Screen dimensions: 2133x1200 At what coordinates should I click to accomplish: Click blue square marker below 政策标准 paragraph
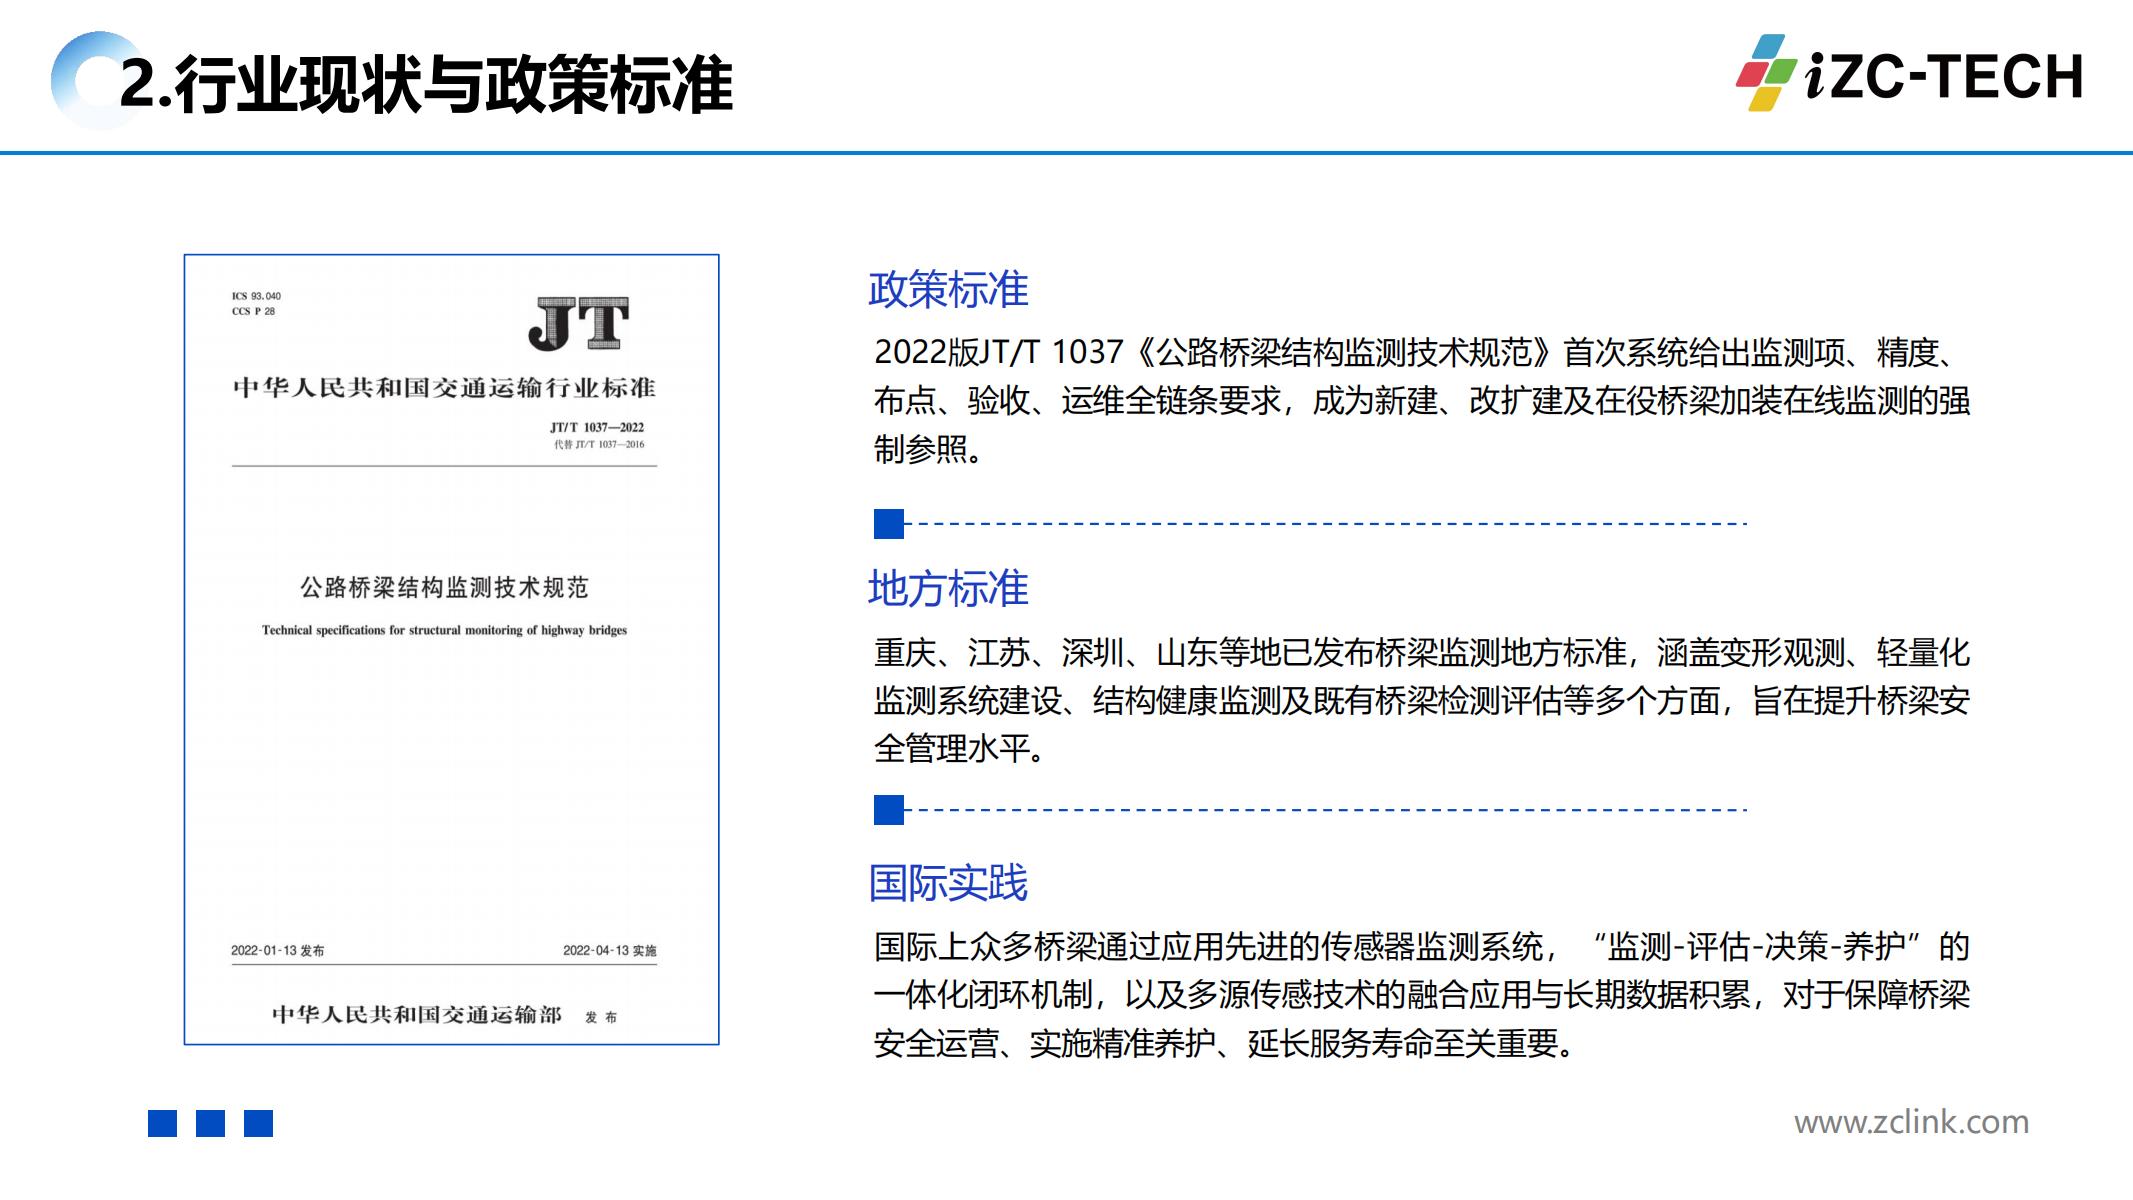888,524
